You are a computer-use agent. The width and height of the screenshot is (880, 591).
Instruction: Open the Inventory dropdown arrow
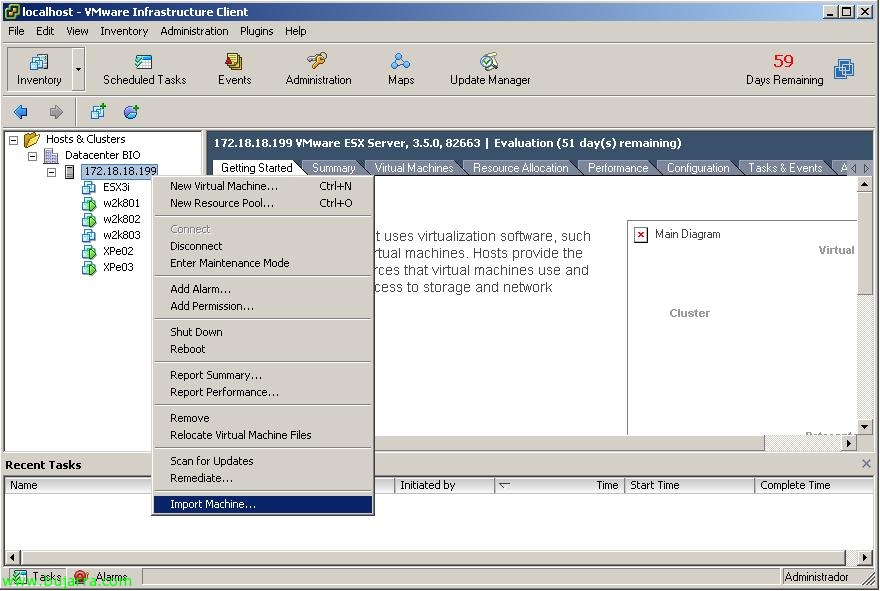click(79, 69)
